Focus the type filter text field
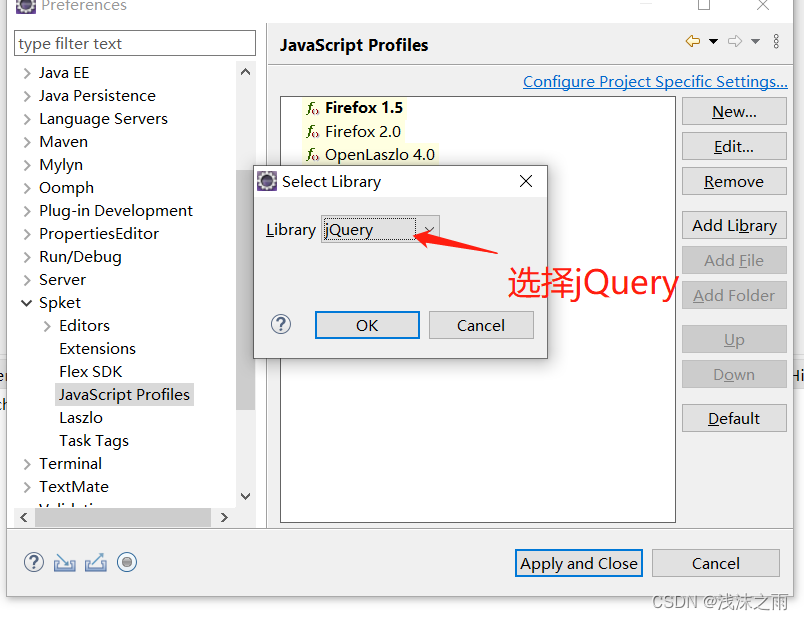Screen dimensions: 804x620 tap(135, 43)
